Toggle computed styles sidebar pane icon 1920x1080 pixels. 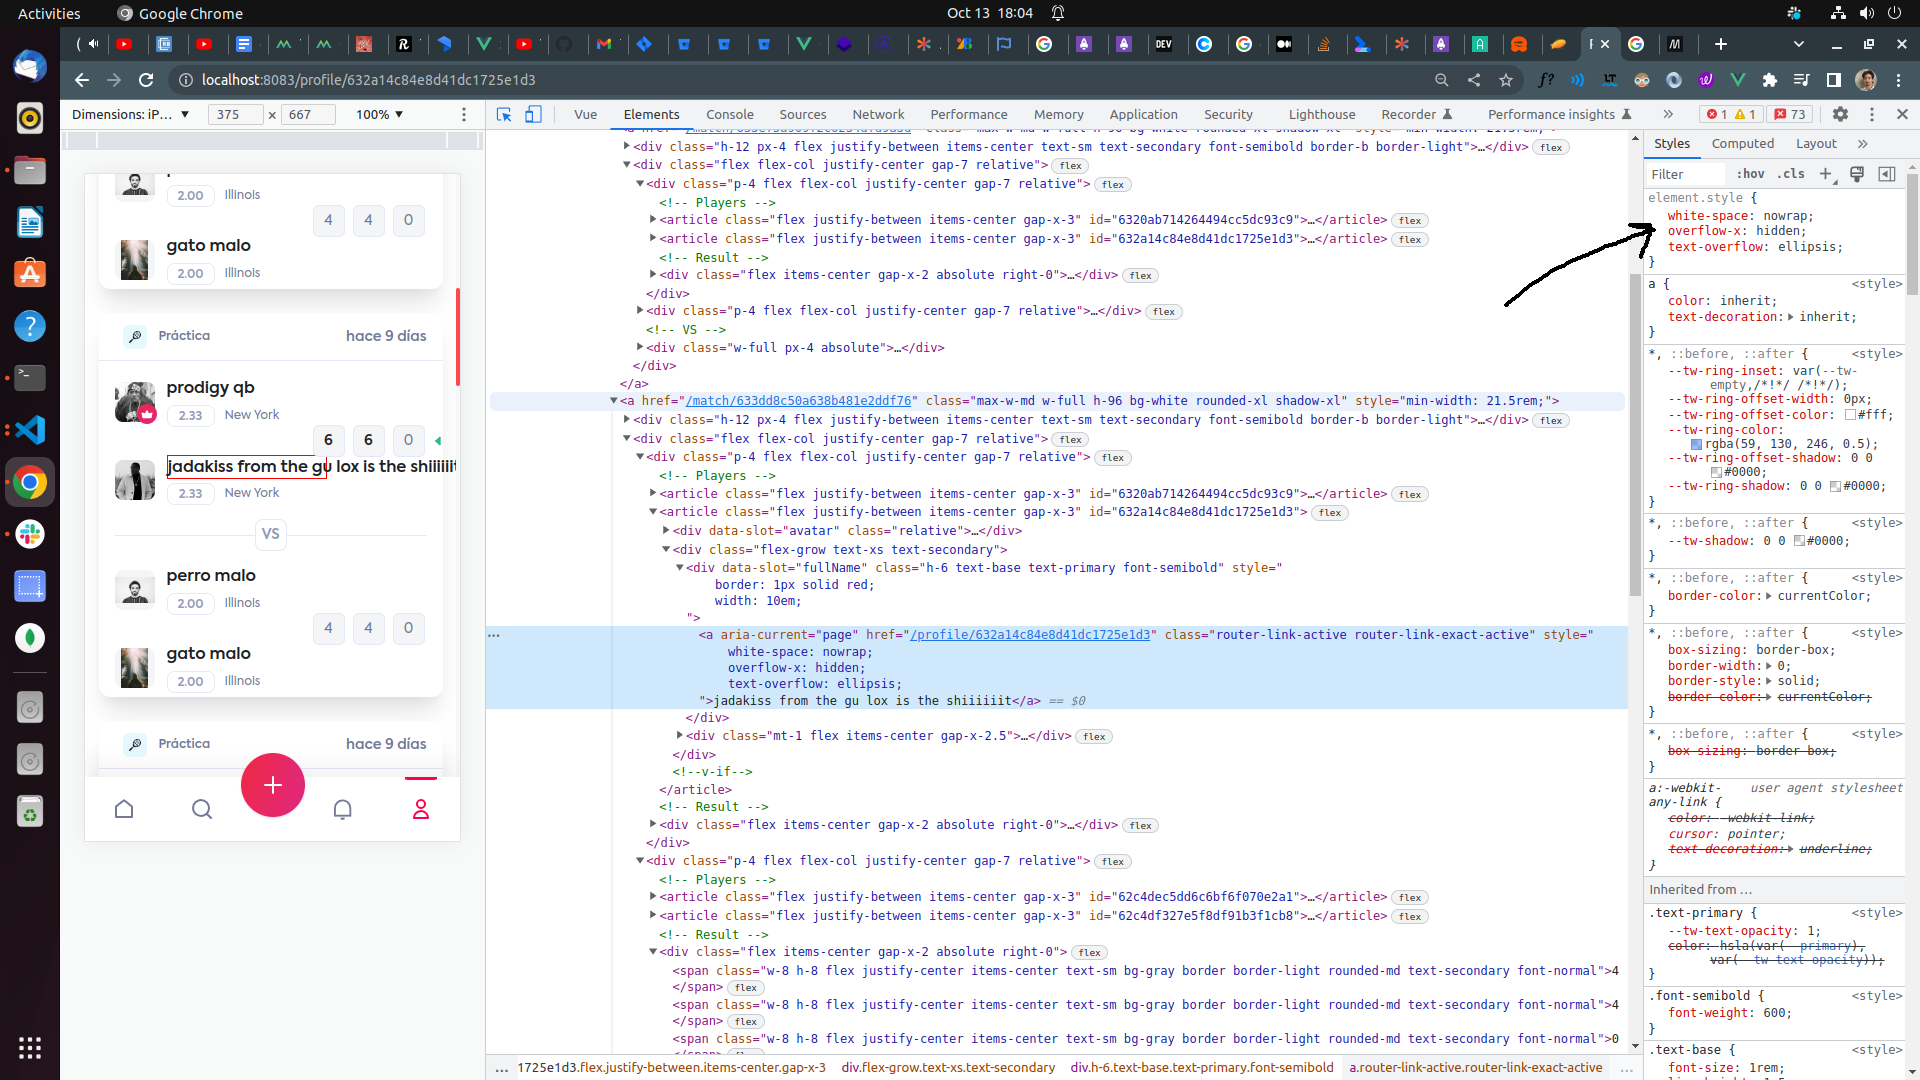click(1887, 174)
